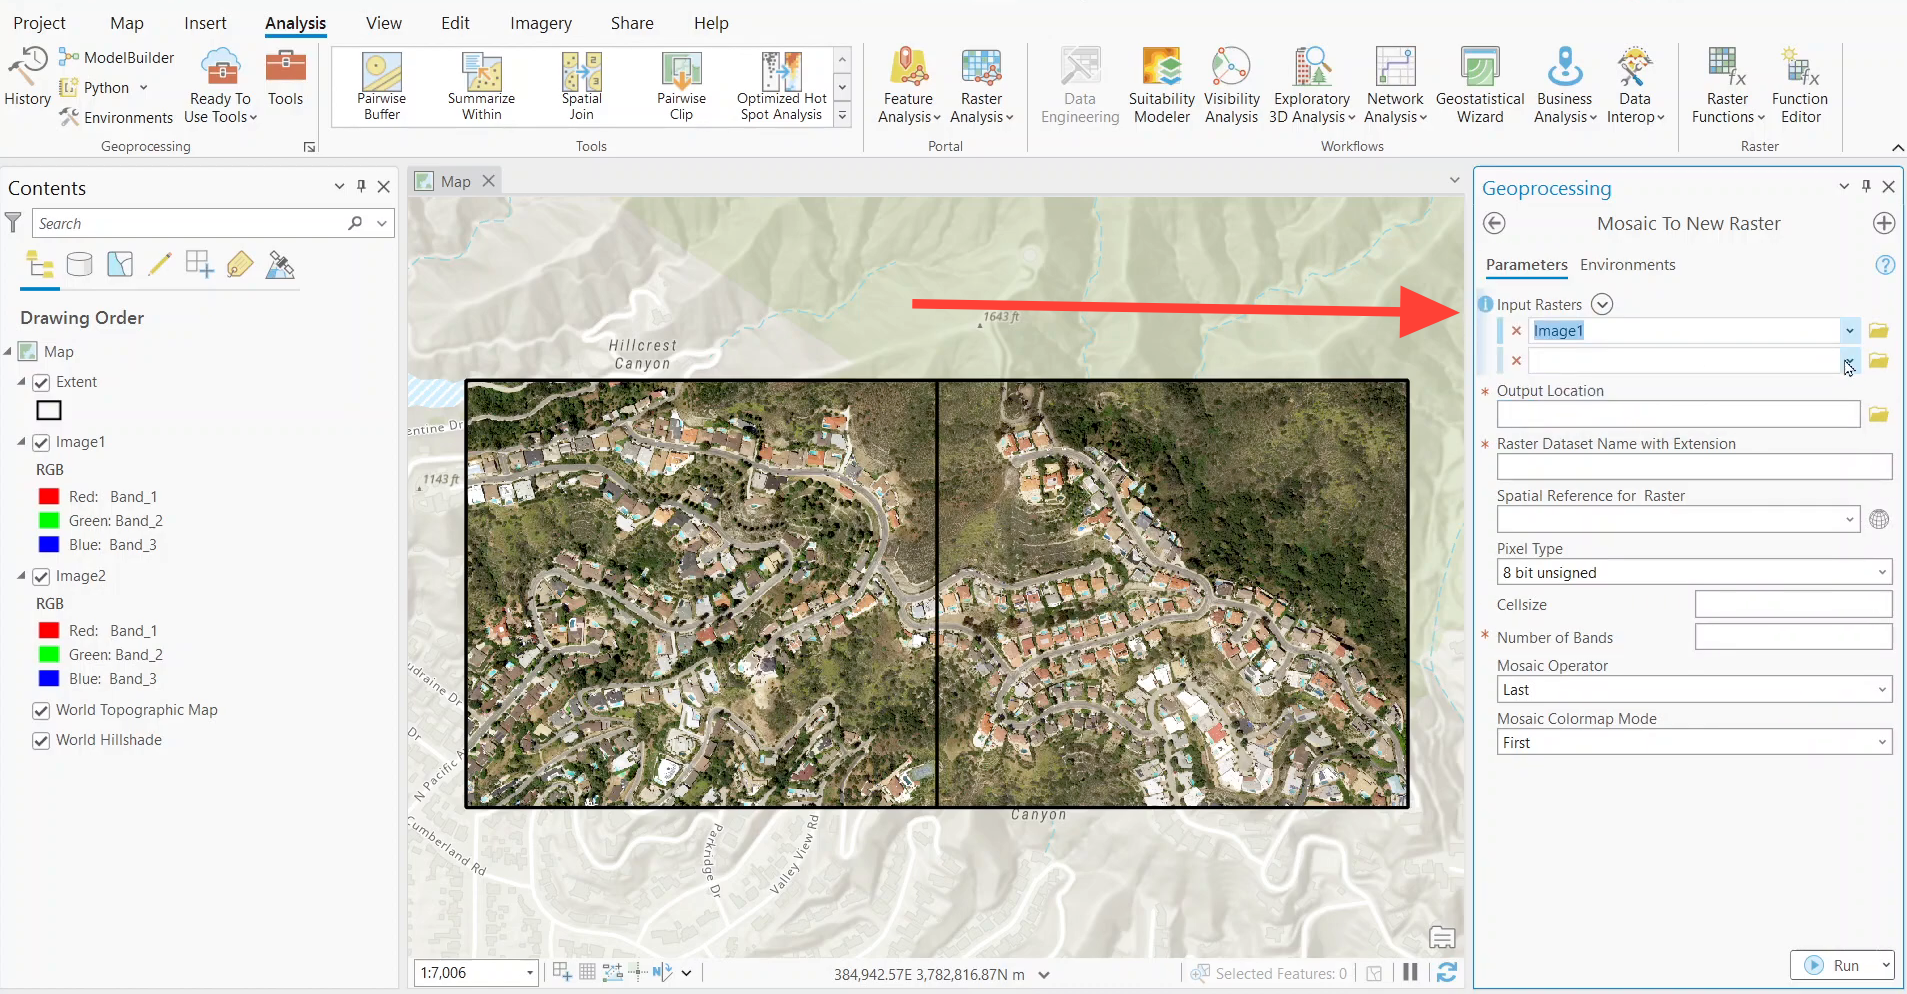Open the Suitability Modeler
Screen dimensions: 1907x994
coord(1161,86)
